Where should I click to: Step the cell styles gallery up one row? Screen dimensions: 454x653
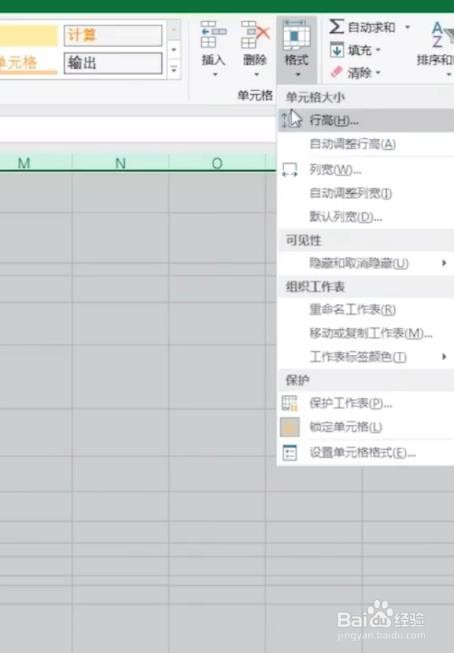pos(174,30)
